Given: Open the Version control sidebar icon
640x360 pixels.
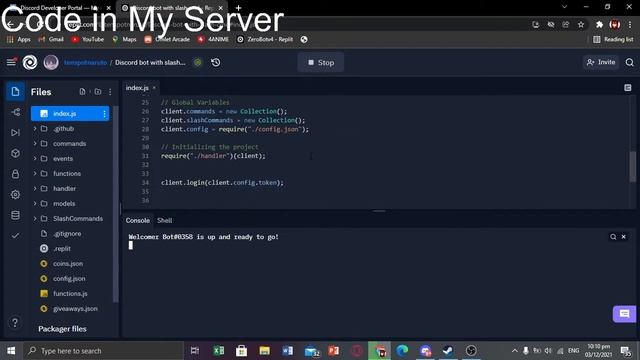Looking at the screenshot, I should (x=16, y=112).
